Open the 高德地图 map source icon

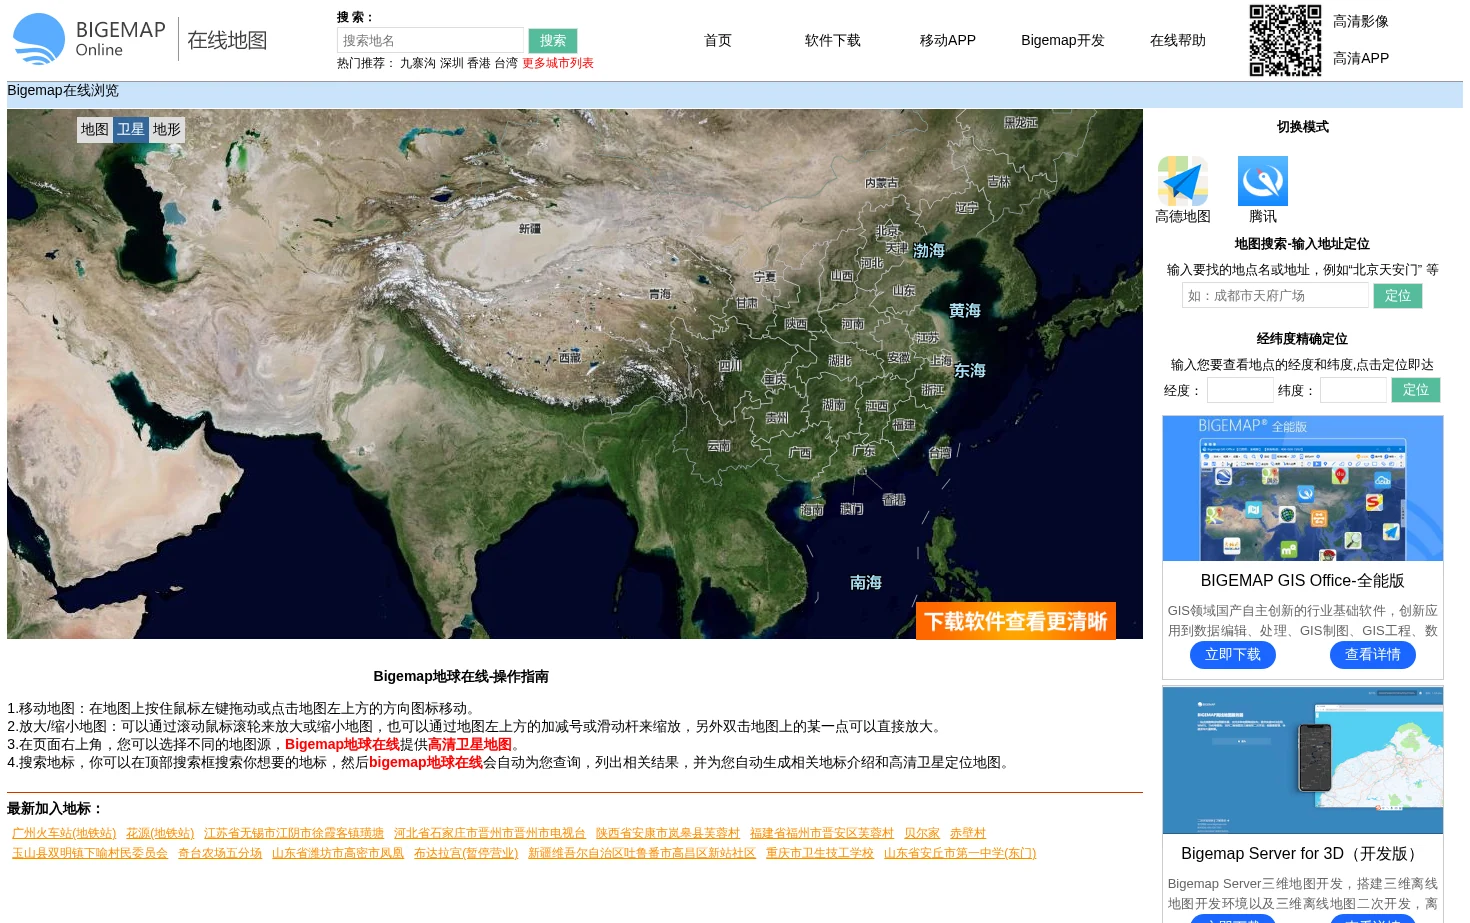click(x=1183, y=181)
